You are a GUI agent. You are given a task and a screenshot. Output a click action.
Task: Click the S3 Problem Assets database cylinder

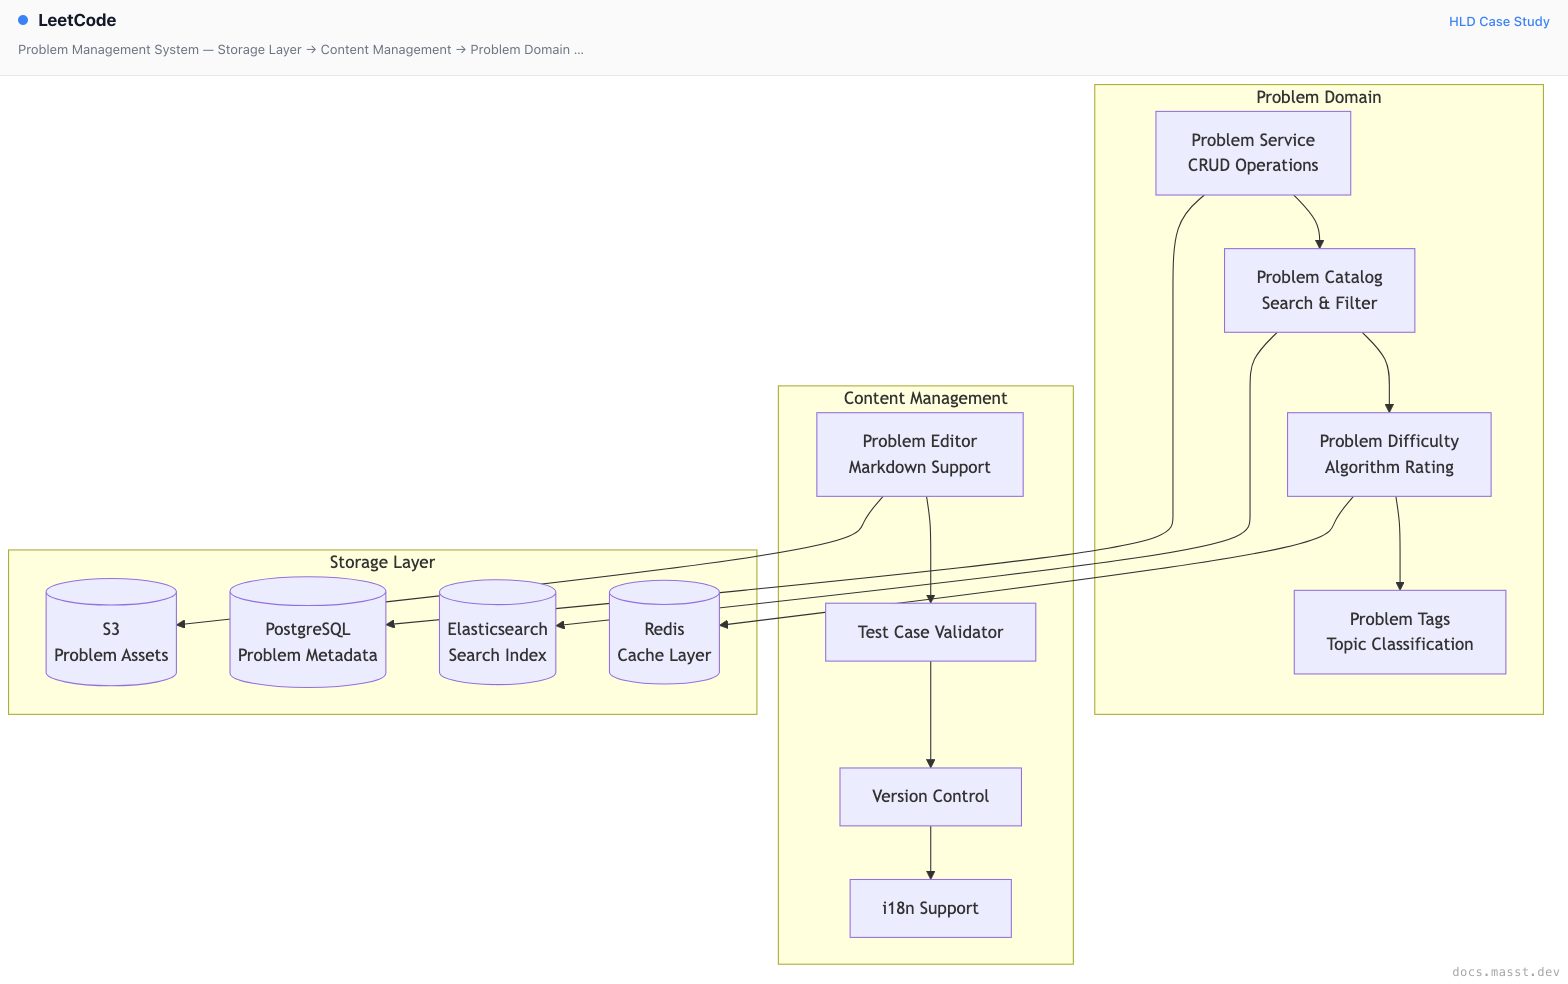111,632
